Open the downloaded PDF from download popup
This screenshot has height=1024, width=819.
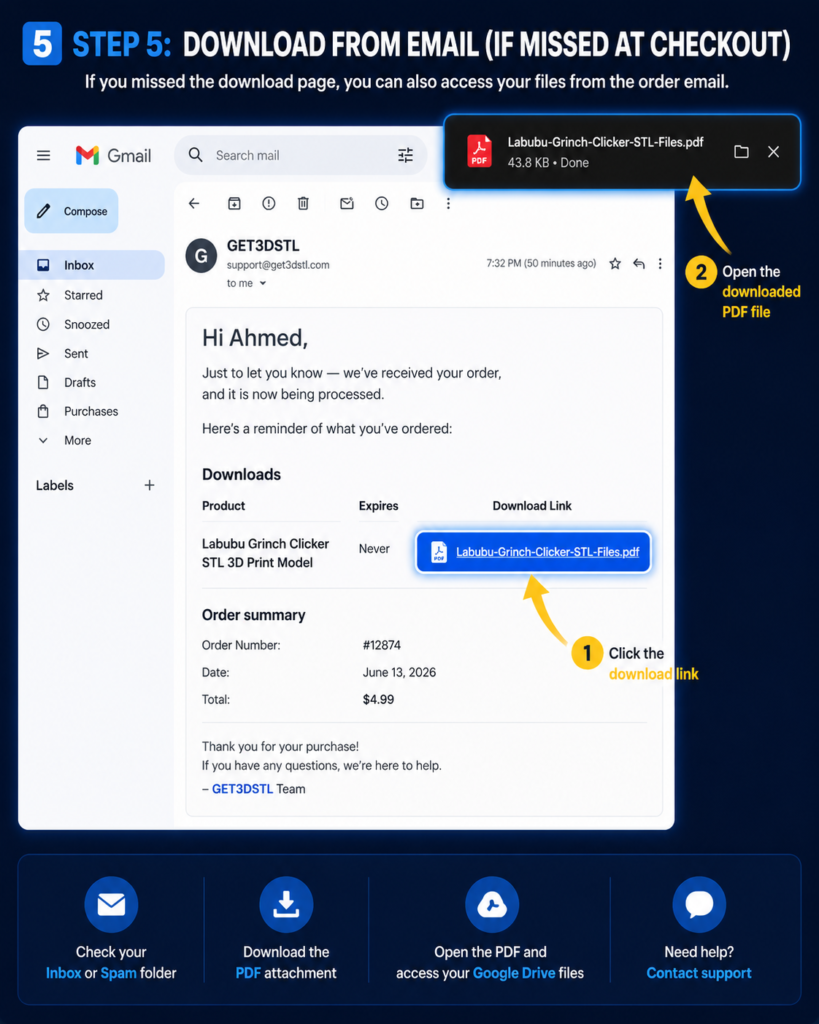pyautogui.click(x=605, y=142)
